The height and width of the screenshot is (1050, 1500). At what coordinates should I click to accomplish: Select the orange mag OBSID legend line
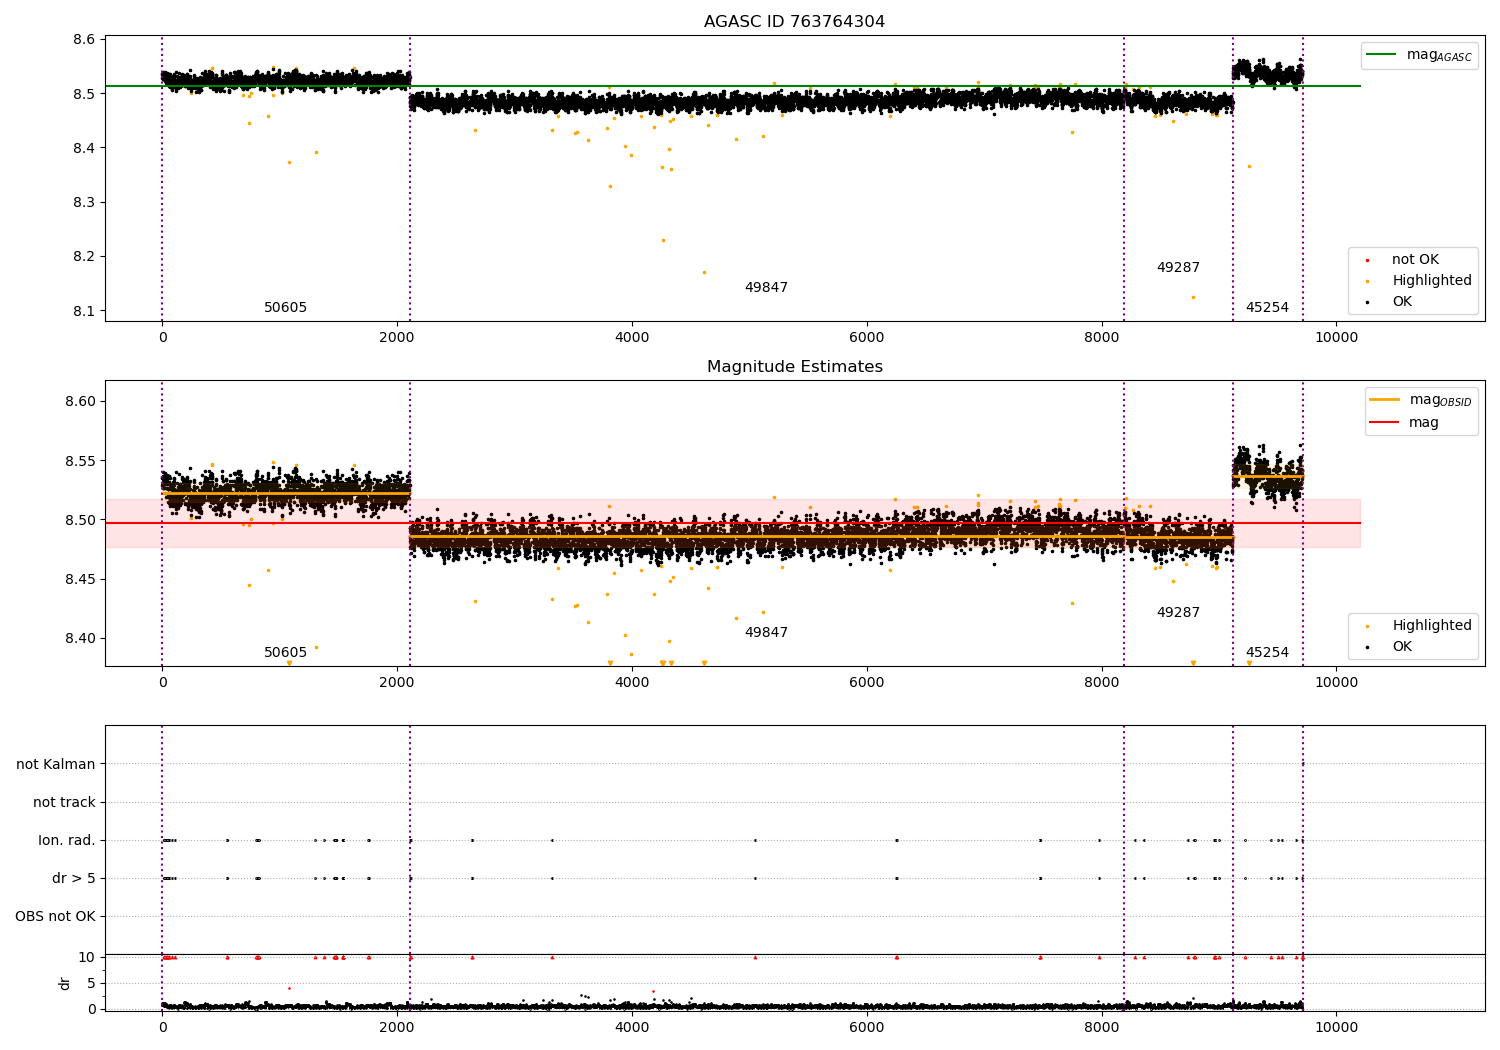(1385, 400)
